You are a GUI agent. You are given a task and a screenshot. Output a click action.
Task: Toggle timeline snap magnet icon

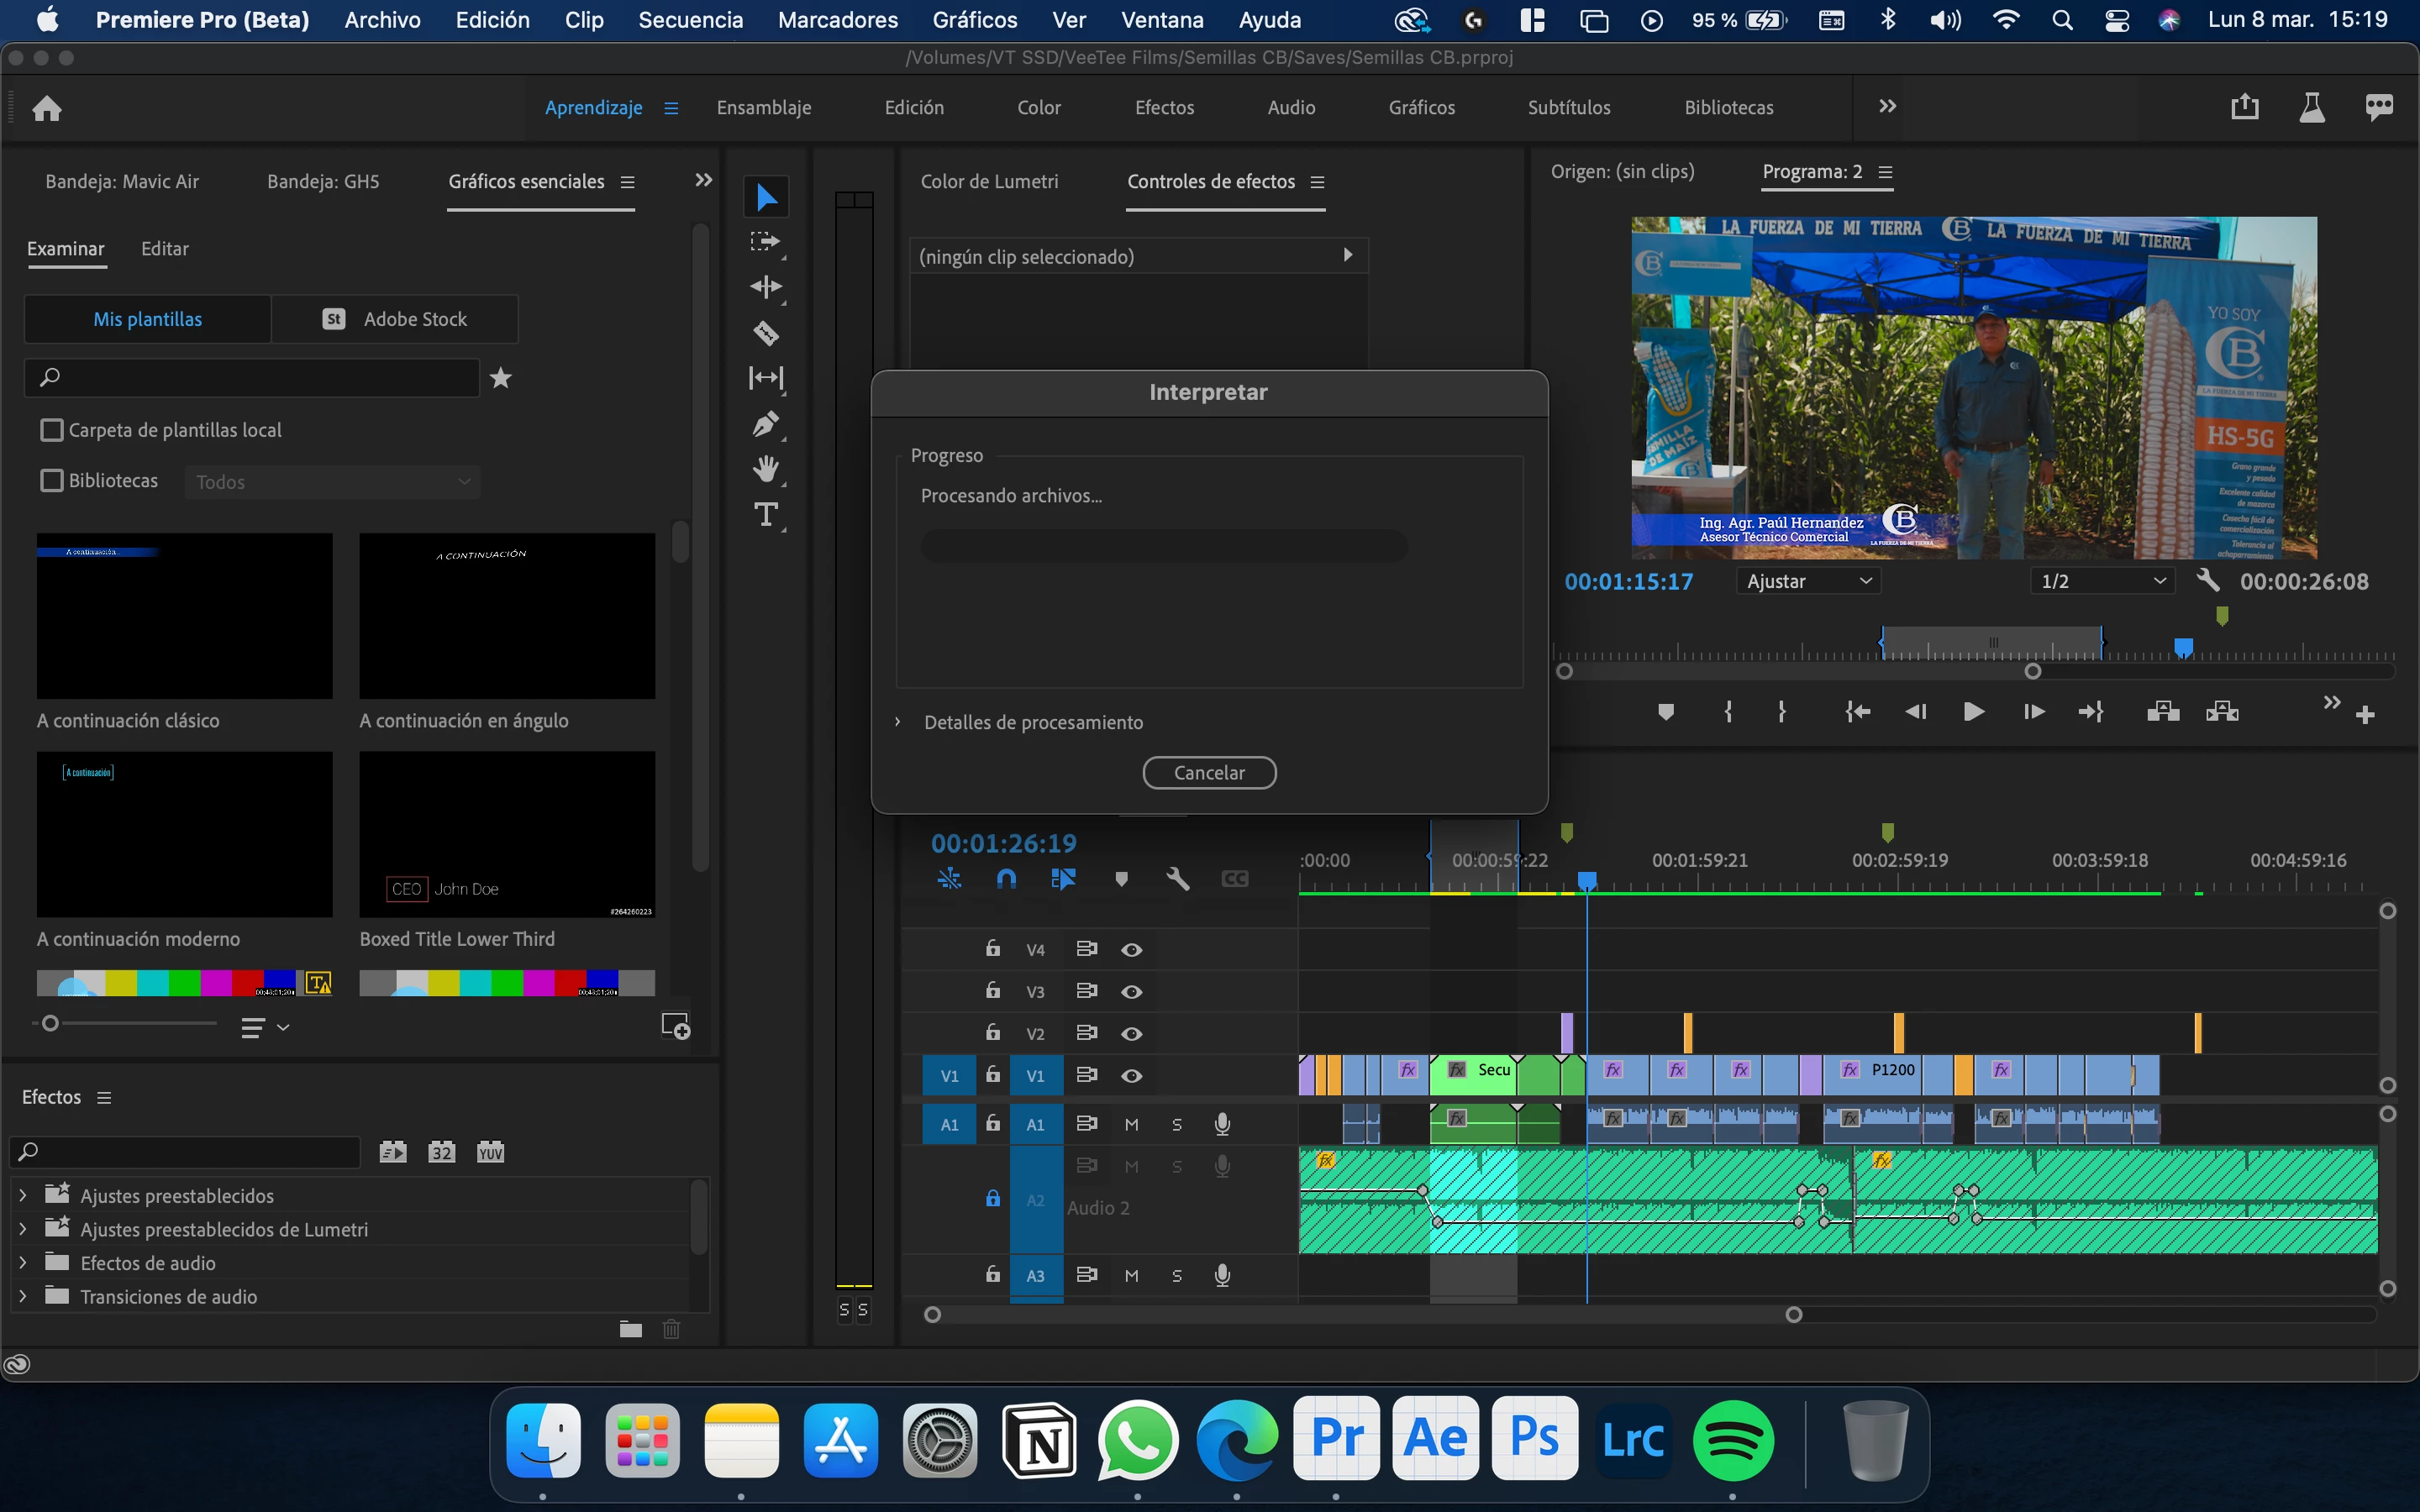click(1006, 879)
